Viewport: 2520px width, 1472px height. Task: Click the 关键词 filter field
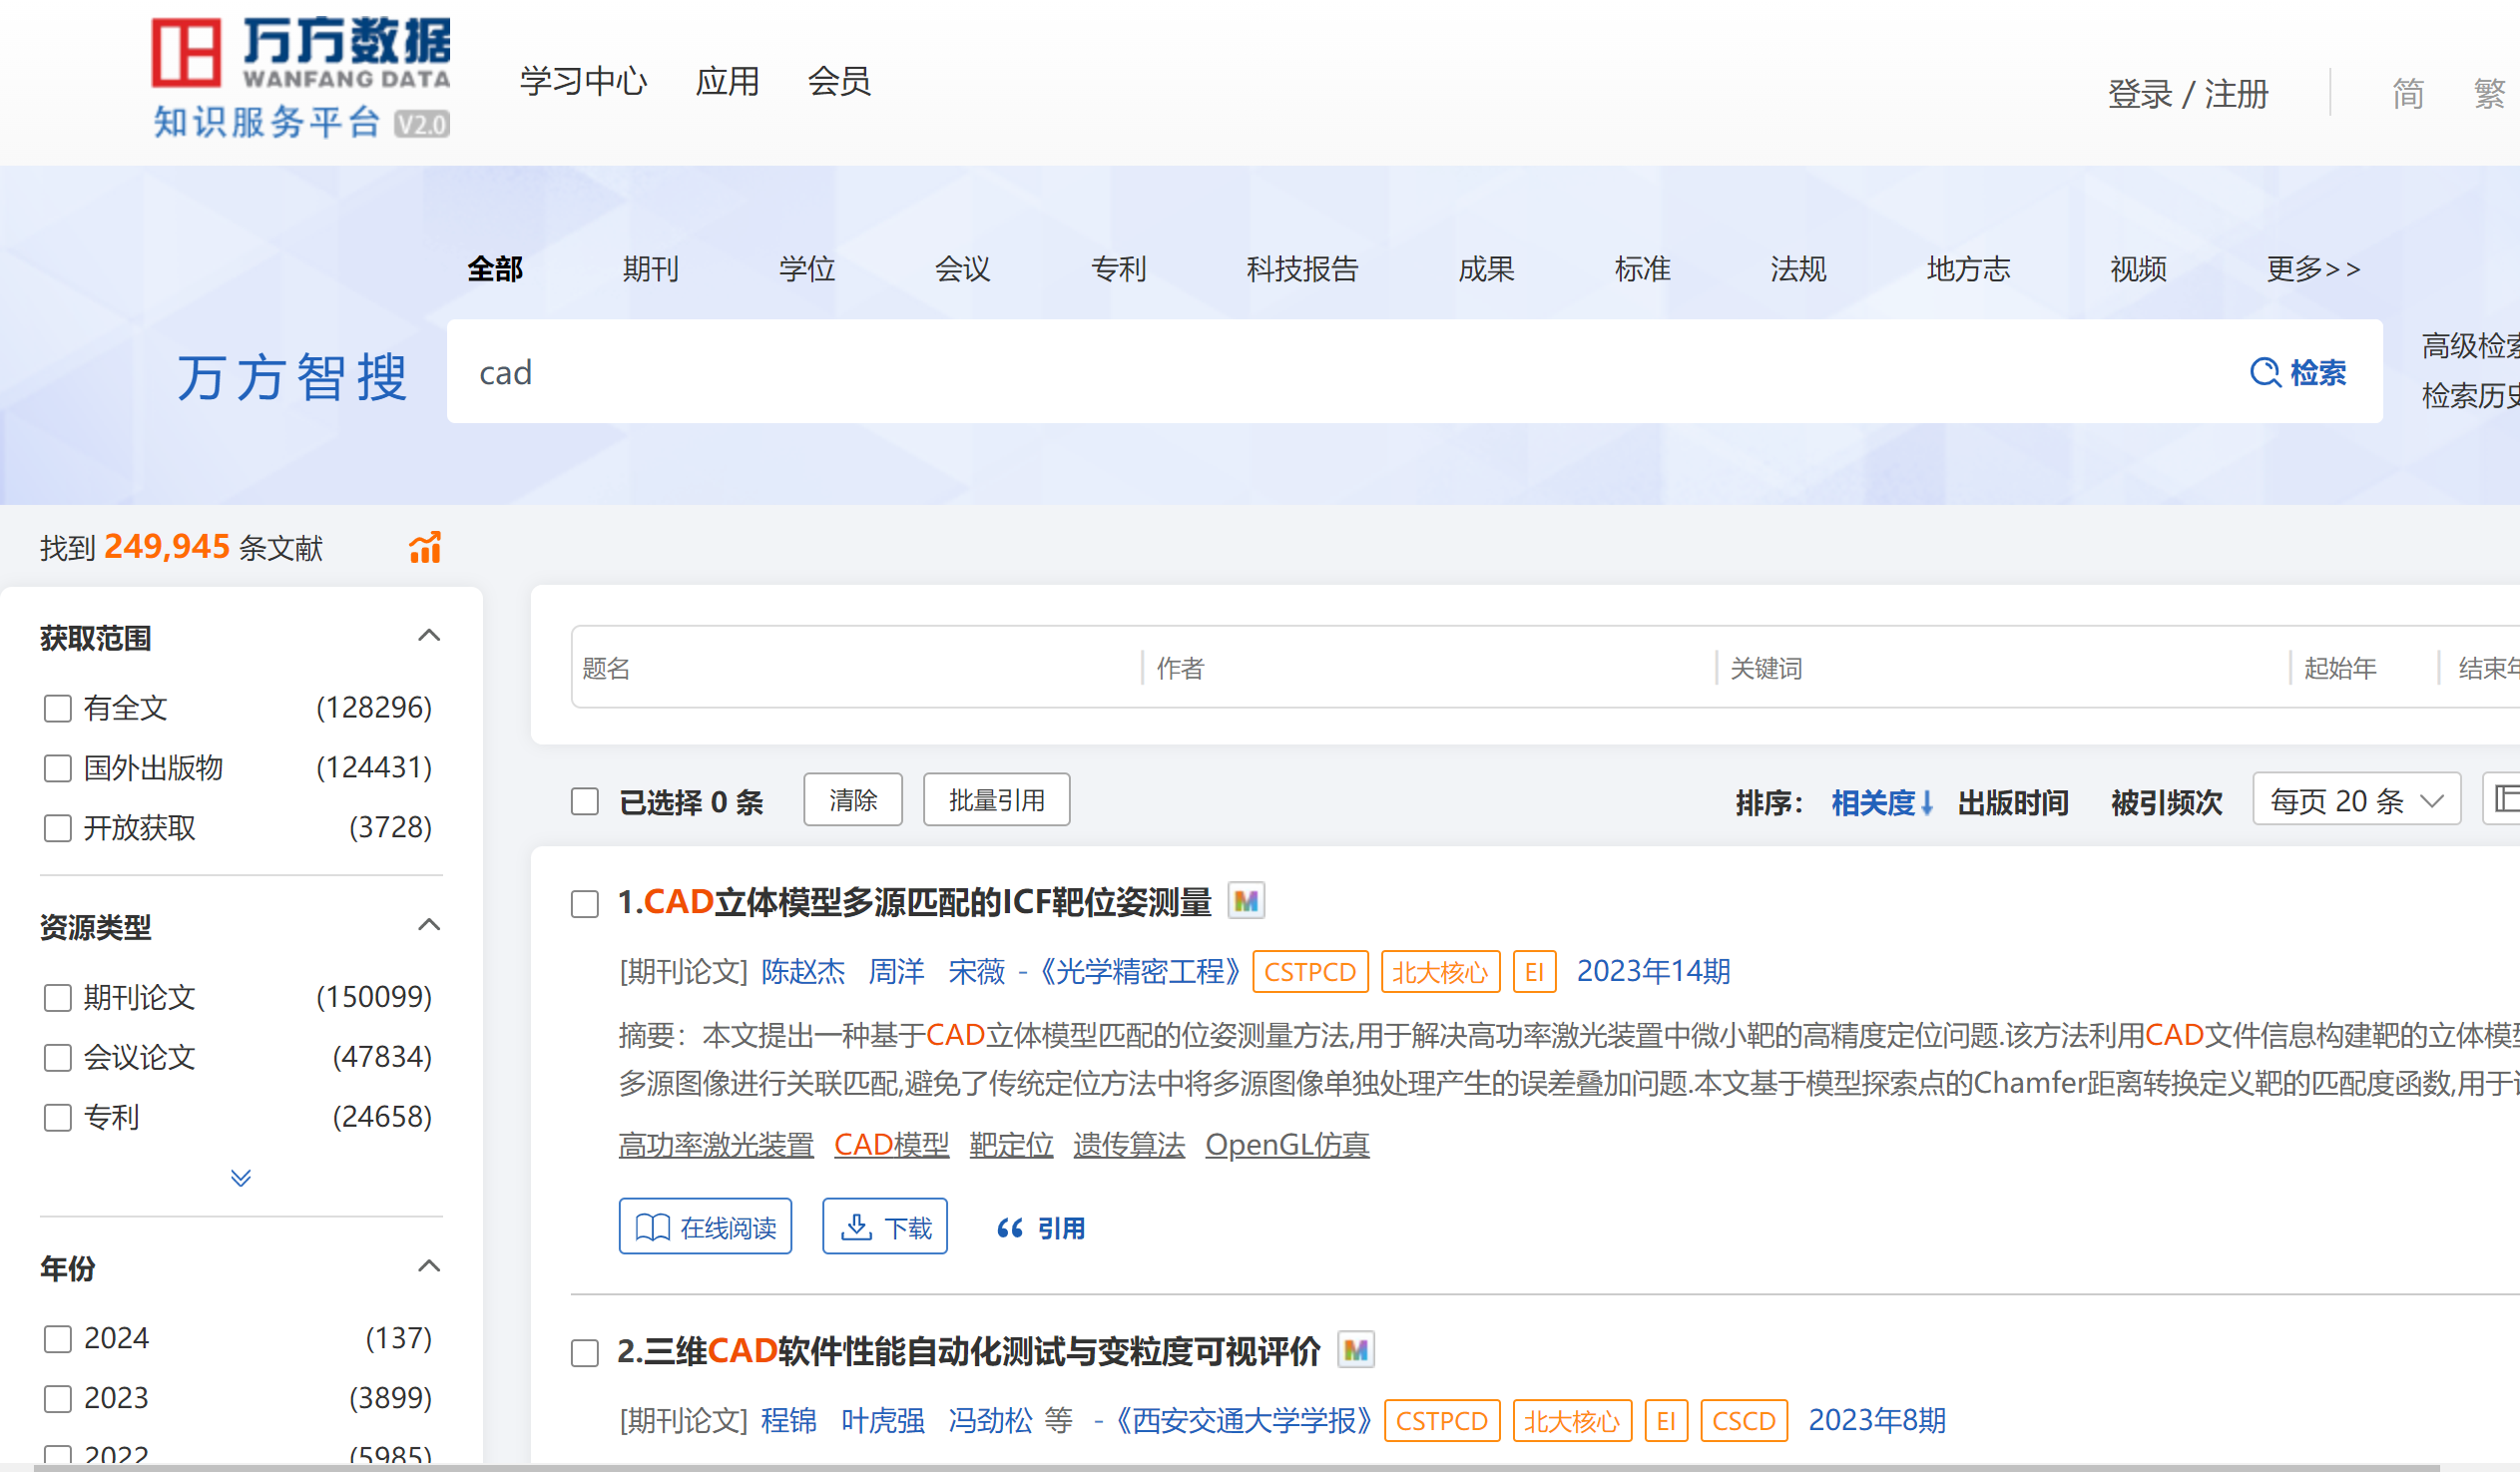2005,667
